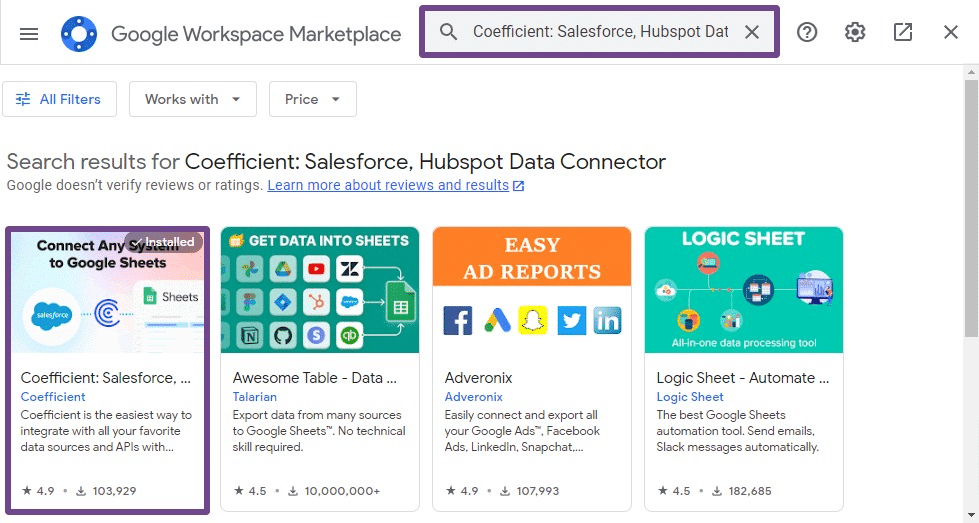Click the Google Workspace Marketplace logo
The height and width of the screenshot is (523, 979).
coord(79,34)
